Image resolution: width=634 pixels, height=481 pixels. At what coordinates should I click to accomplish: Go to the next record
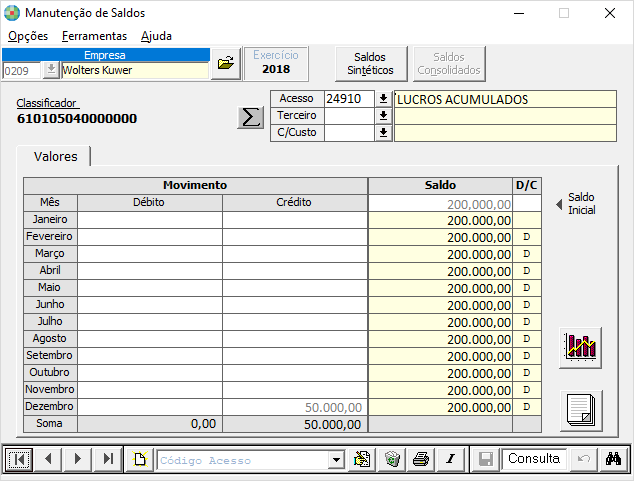pyautogui.click(x=78, y=459)
